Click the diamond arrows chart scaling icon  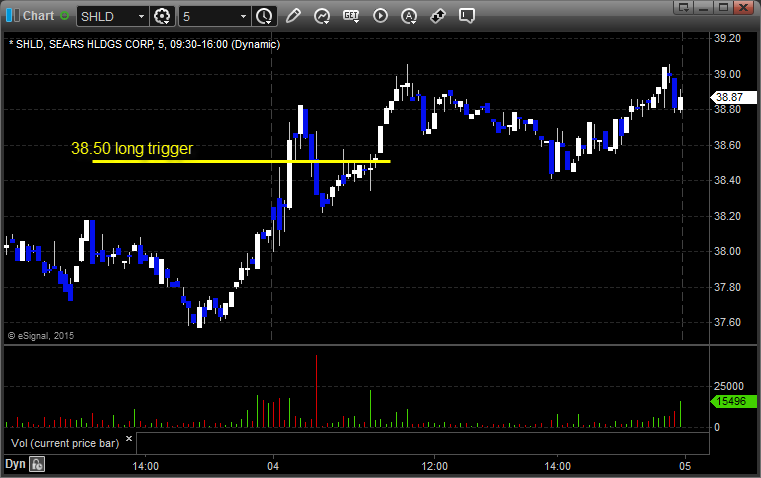[x=438, y=16]
